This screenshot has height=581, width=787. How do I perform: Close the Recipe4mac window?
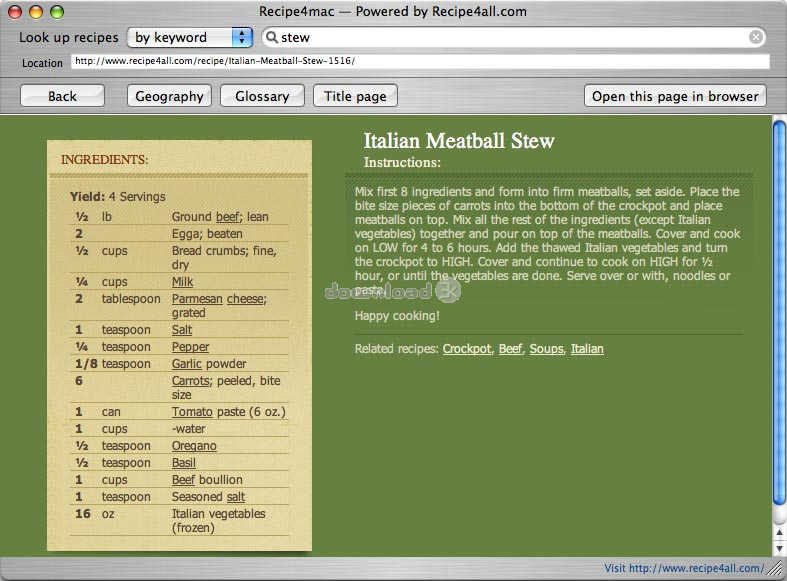tap(15, 12)
